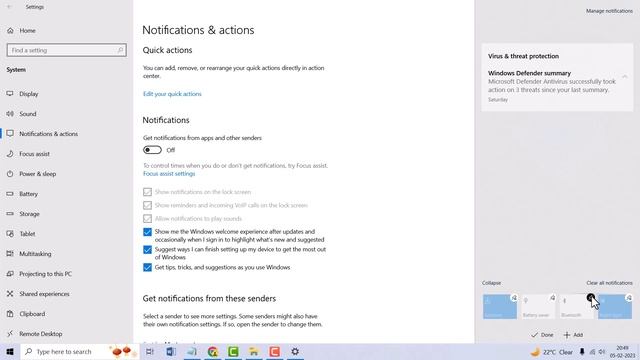Unpin the Bluetooth quick action
640x360 pixels.
tap(591, 298)
